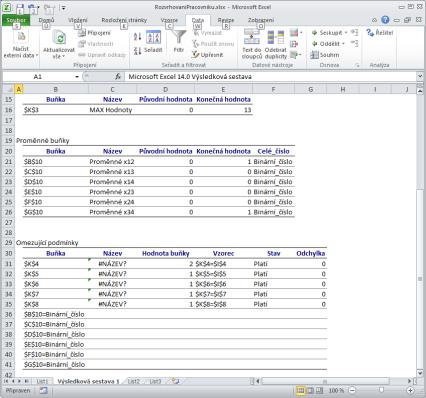The width and height of the screenshot is (426, 398).
Task: Click the zoom slider handle
Action: click(x=381, y=390)
